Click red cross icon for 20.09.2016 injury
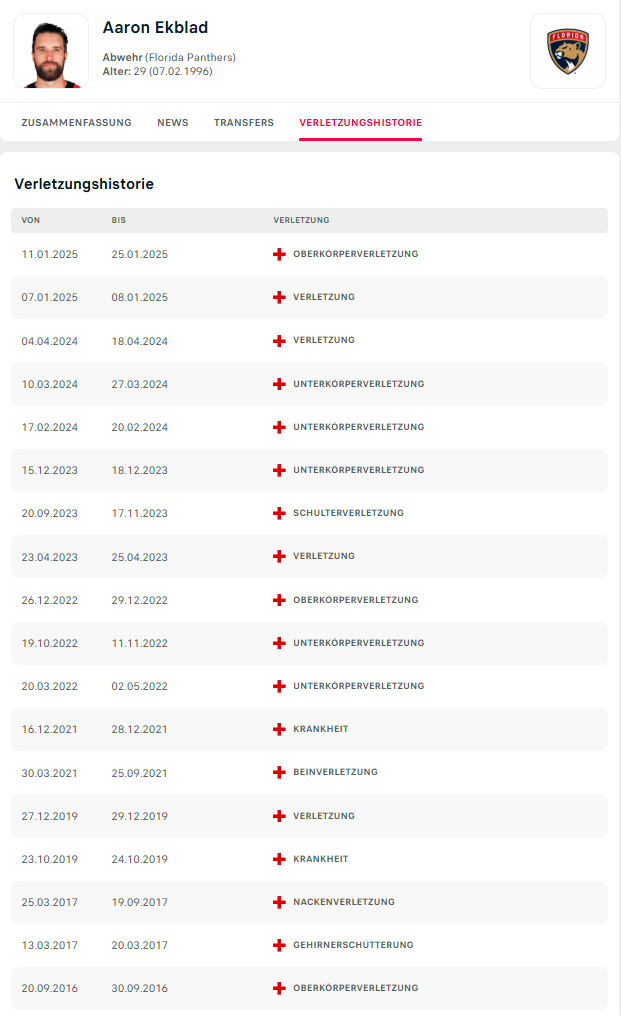 click(280, 988)
